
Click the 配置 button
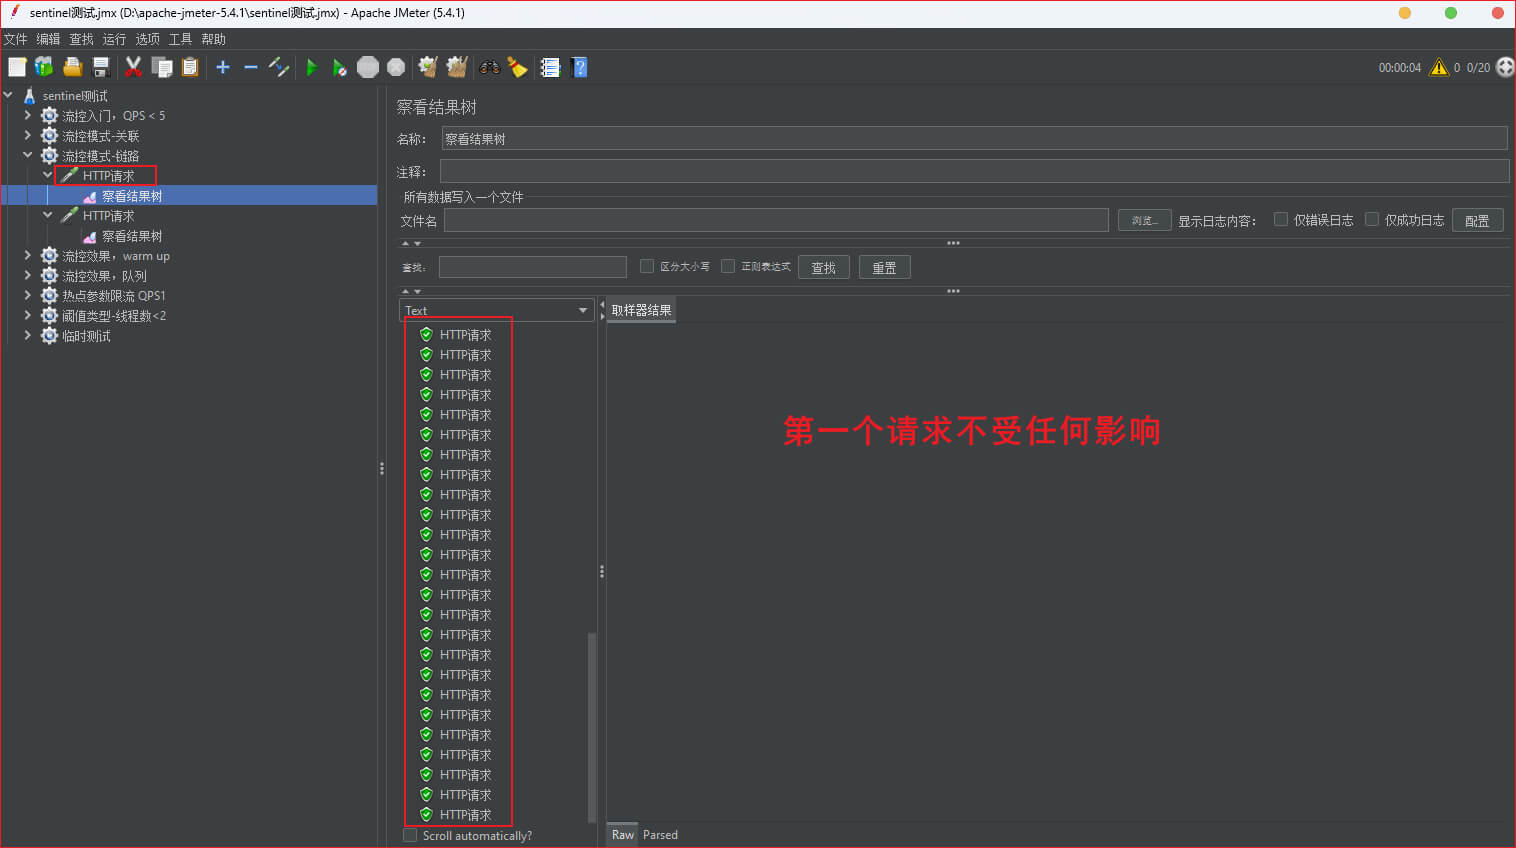pos(1477,220)
